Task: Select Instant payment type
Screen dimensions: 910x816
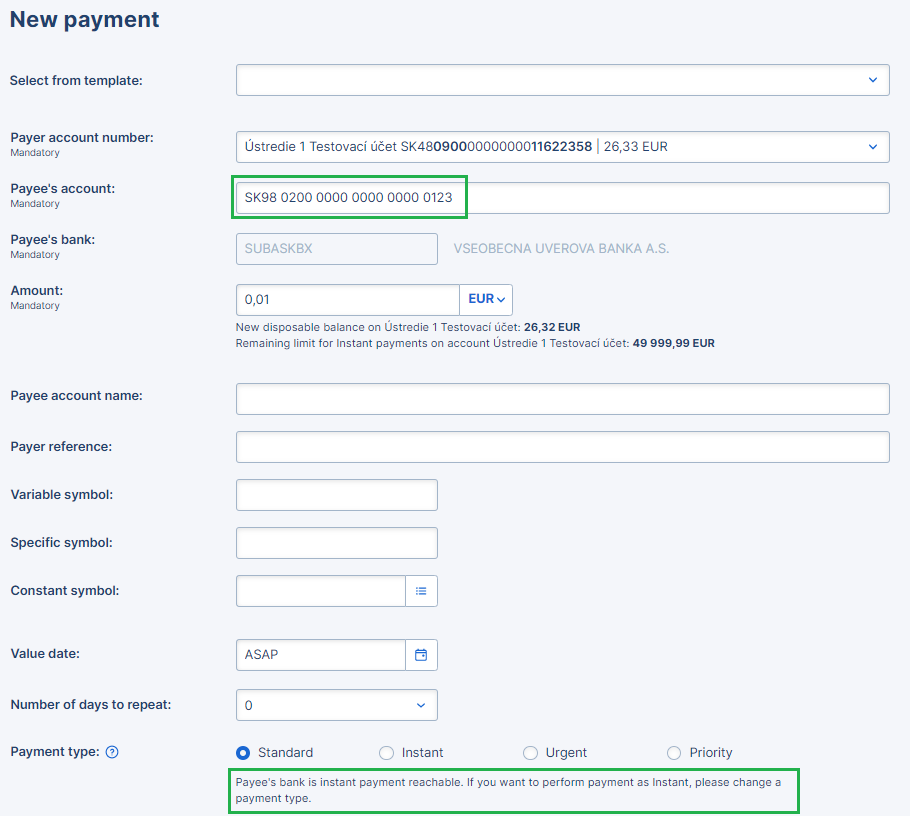Action: coord(387,753)
